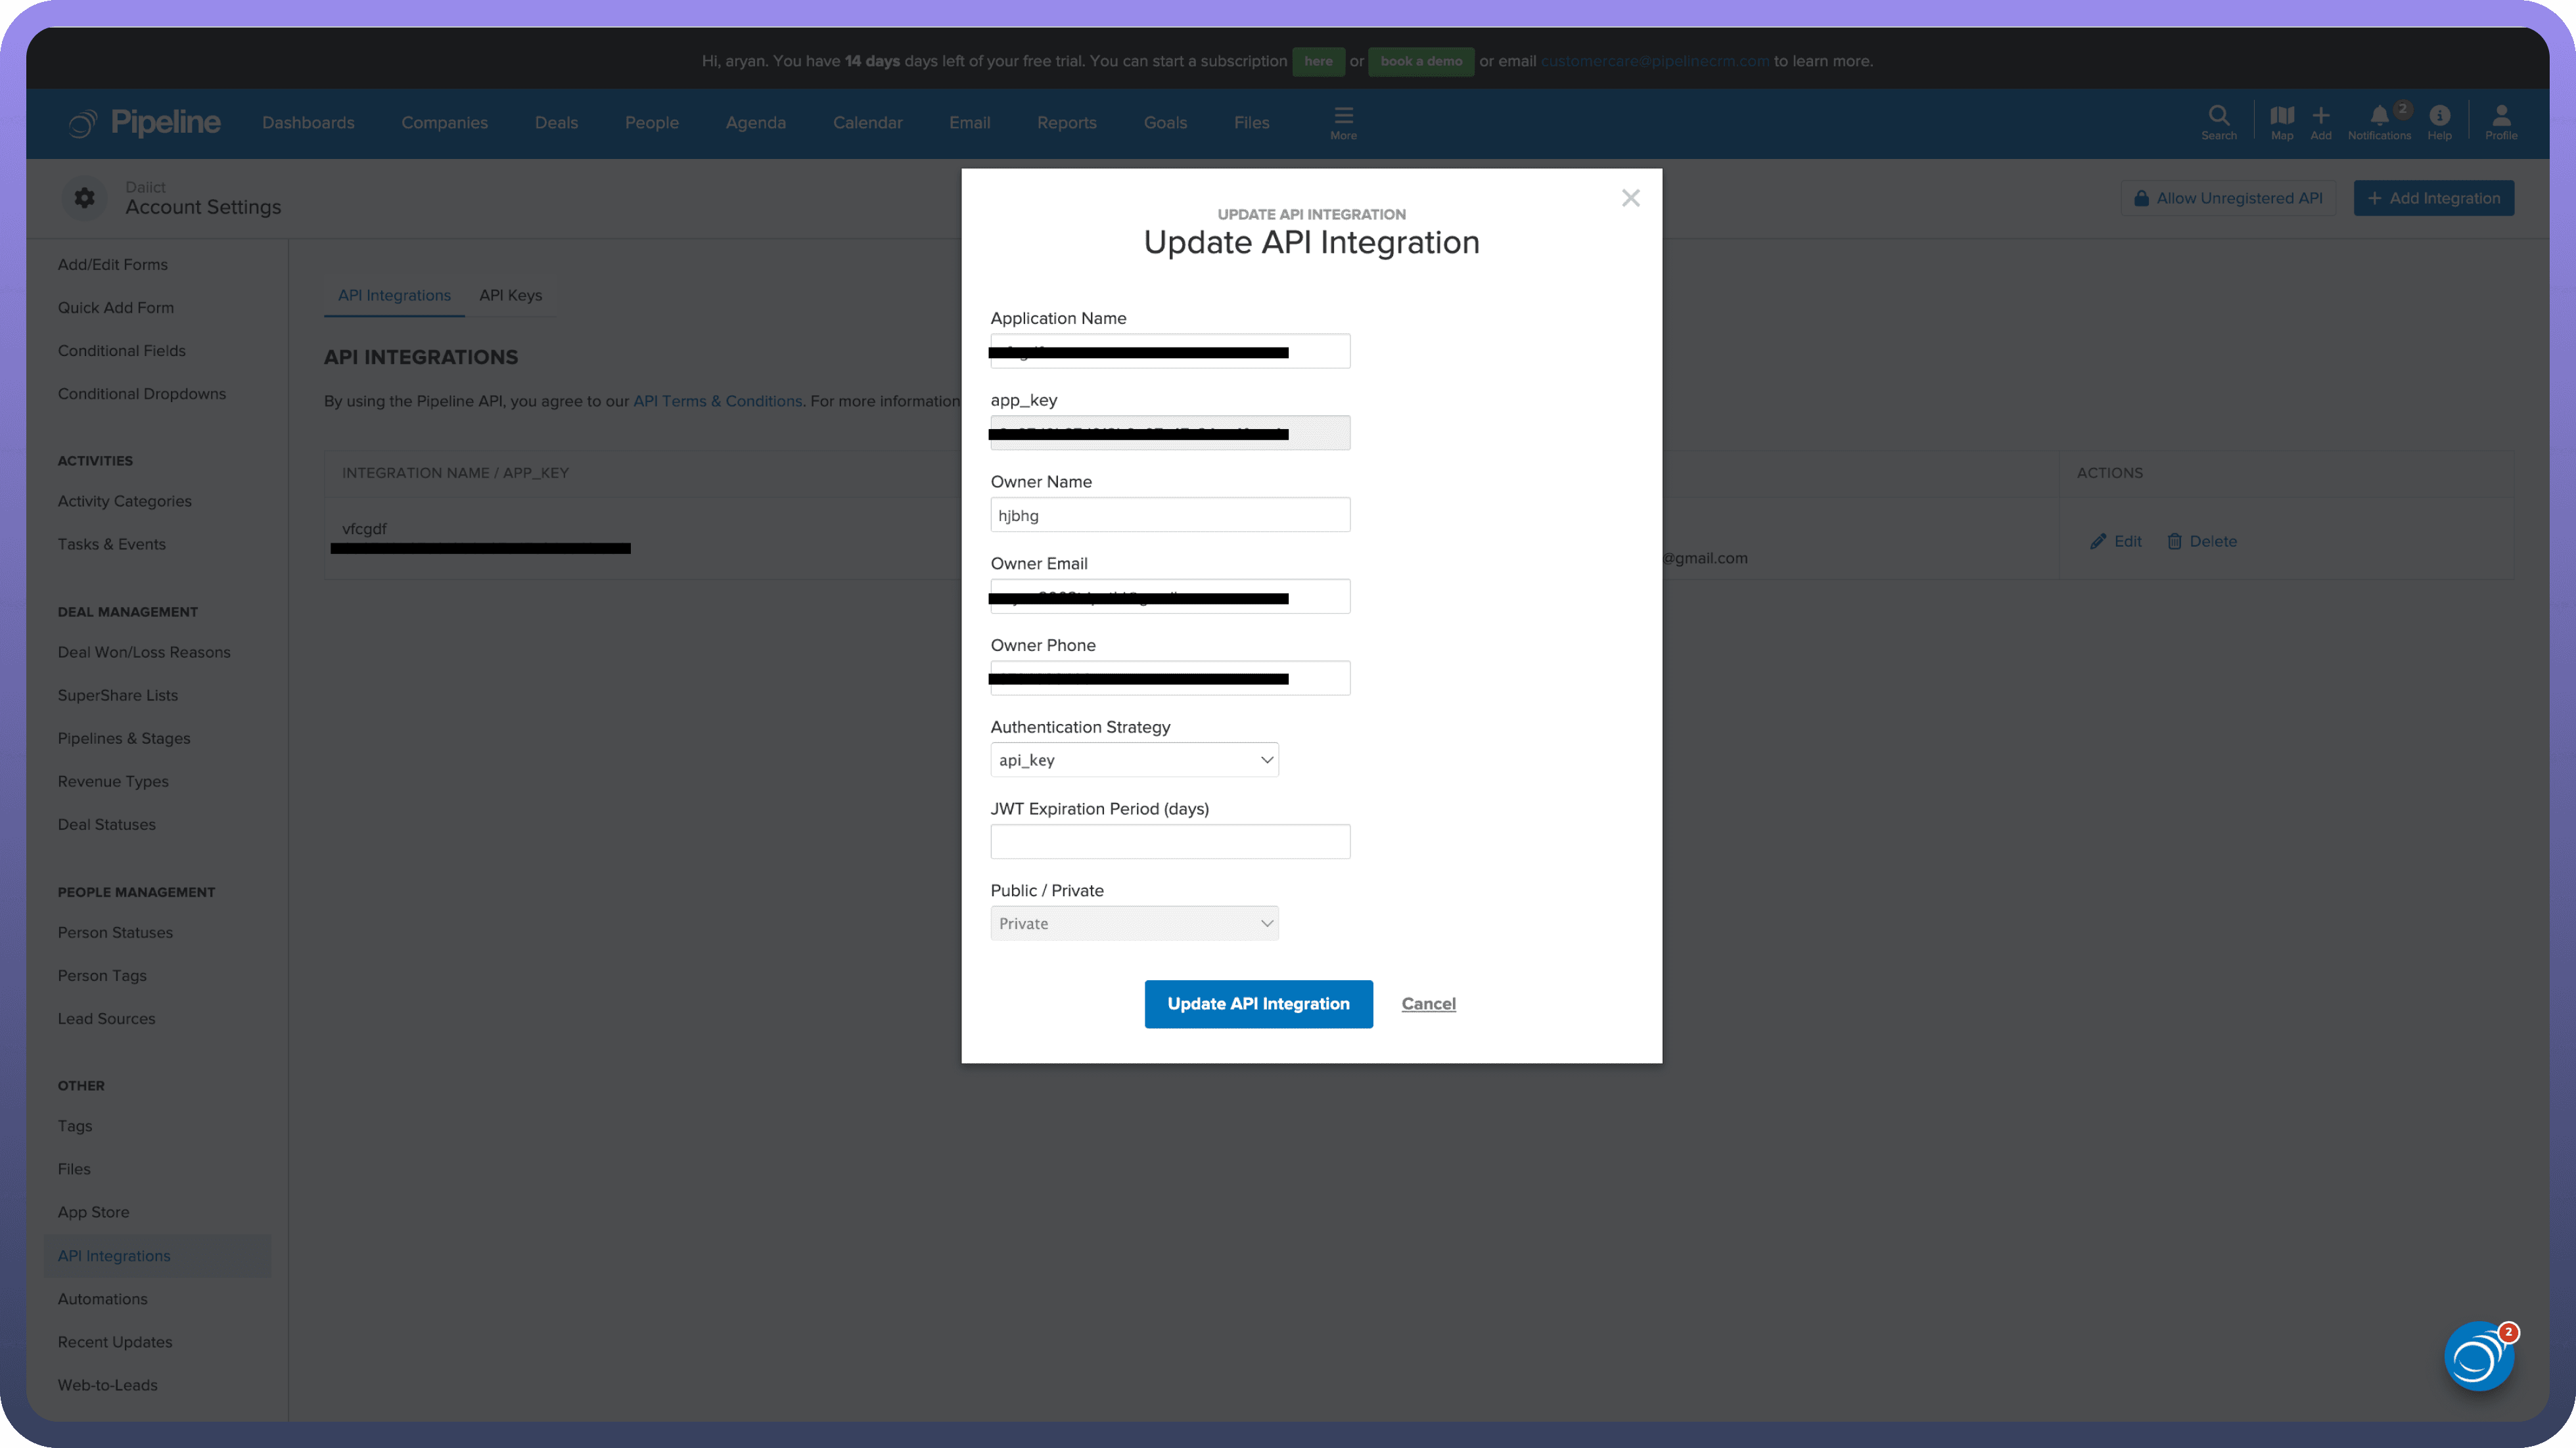
Task: Expand the Authentication Strategy dropdown
Action: (x=1134, y=760)
